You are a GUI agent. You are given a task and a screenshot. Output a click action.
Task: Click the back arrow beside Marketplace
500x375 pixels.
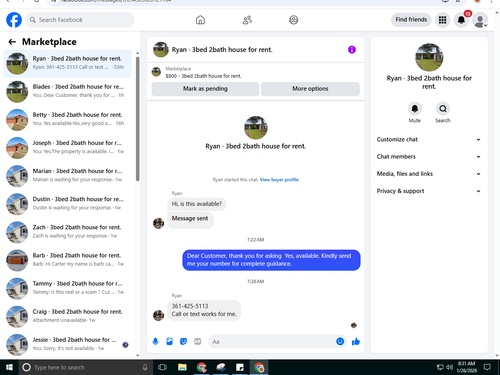point(12,42)
